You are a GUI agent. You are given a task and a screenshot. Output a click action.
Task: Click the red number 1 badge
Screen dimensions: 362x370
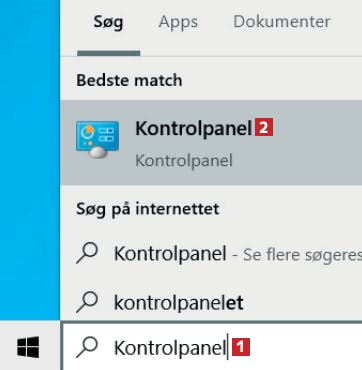coord(241,347)
